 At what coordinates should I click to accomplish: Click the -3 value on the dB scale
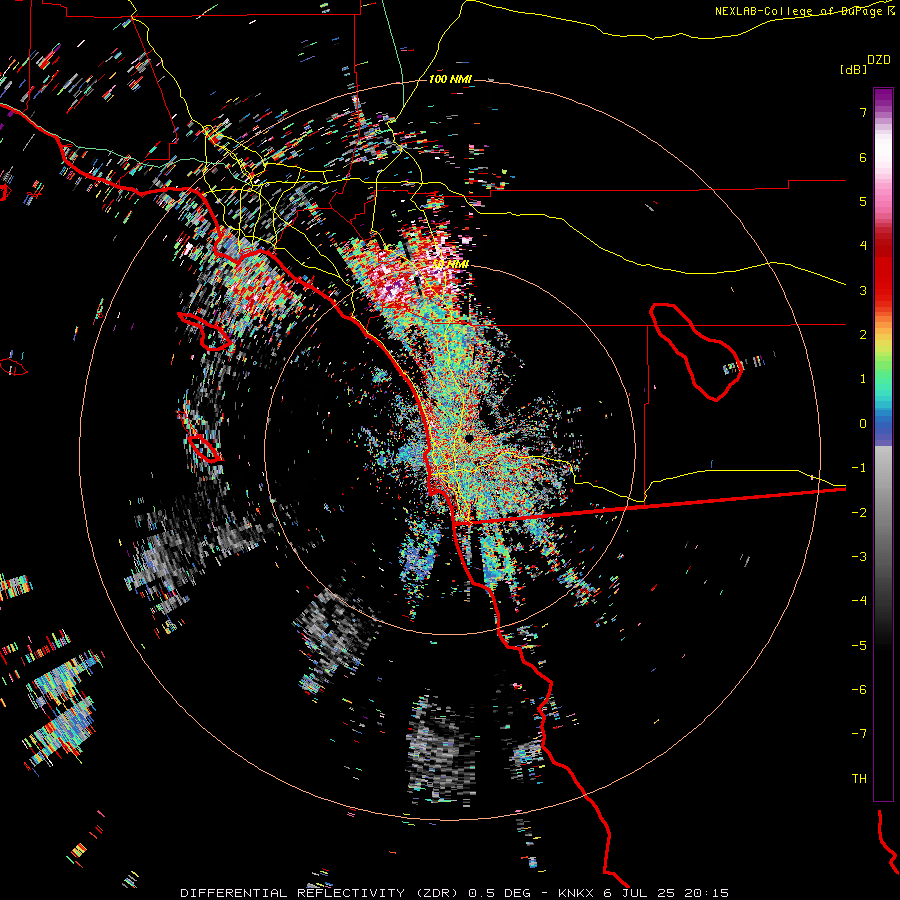tap(859, 557)
